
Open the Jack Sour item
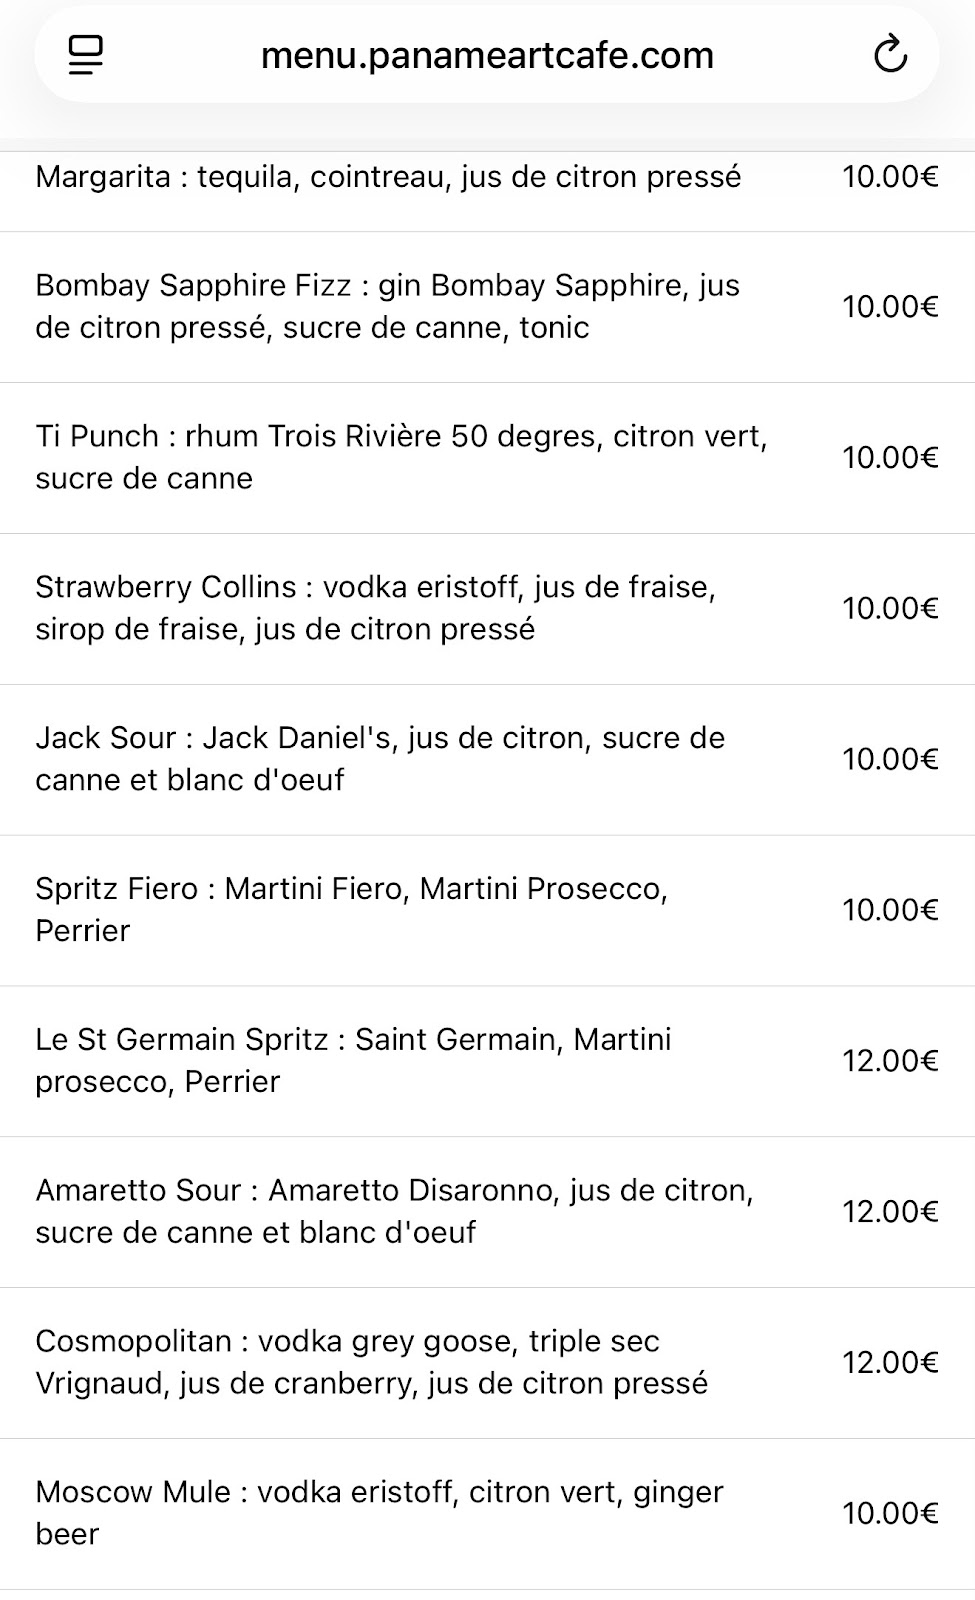(x=487, y=760)
